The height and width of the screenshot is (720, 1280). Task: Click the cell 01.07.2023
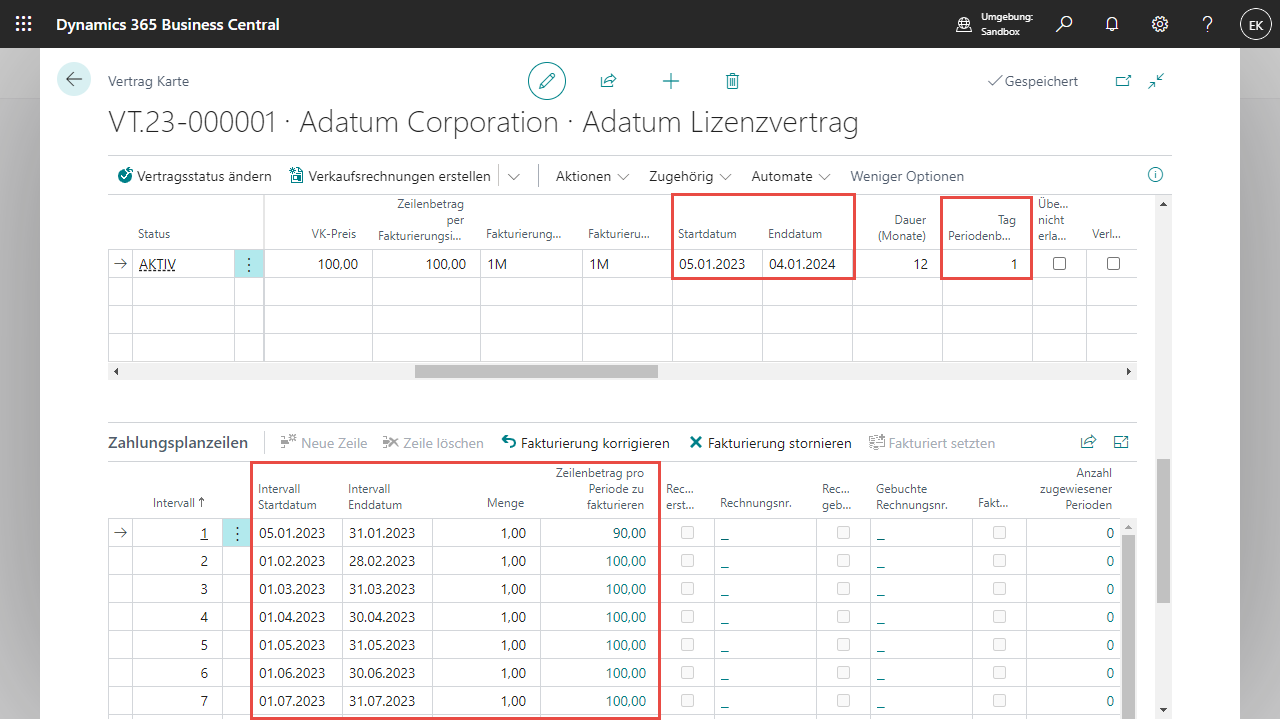[296, 701]
